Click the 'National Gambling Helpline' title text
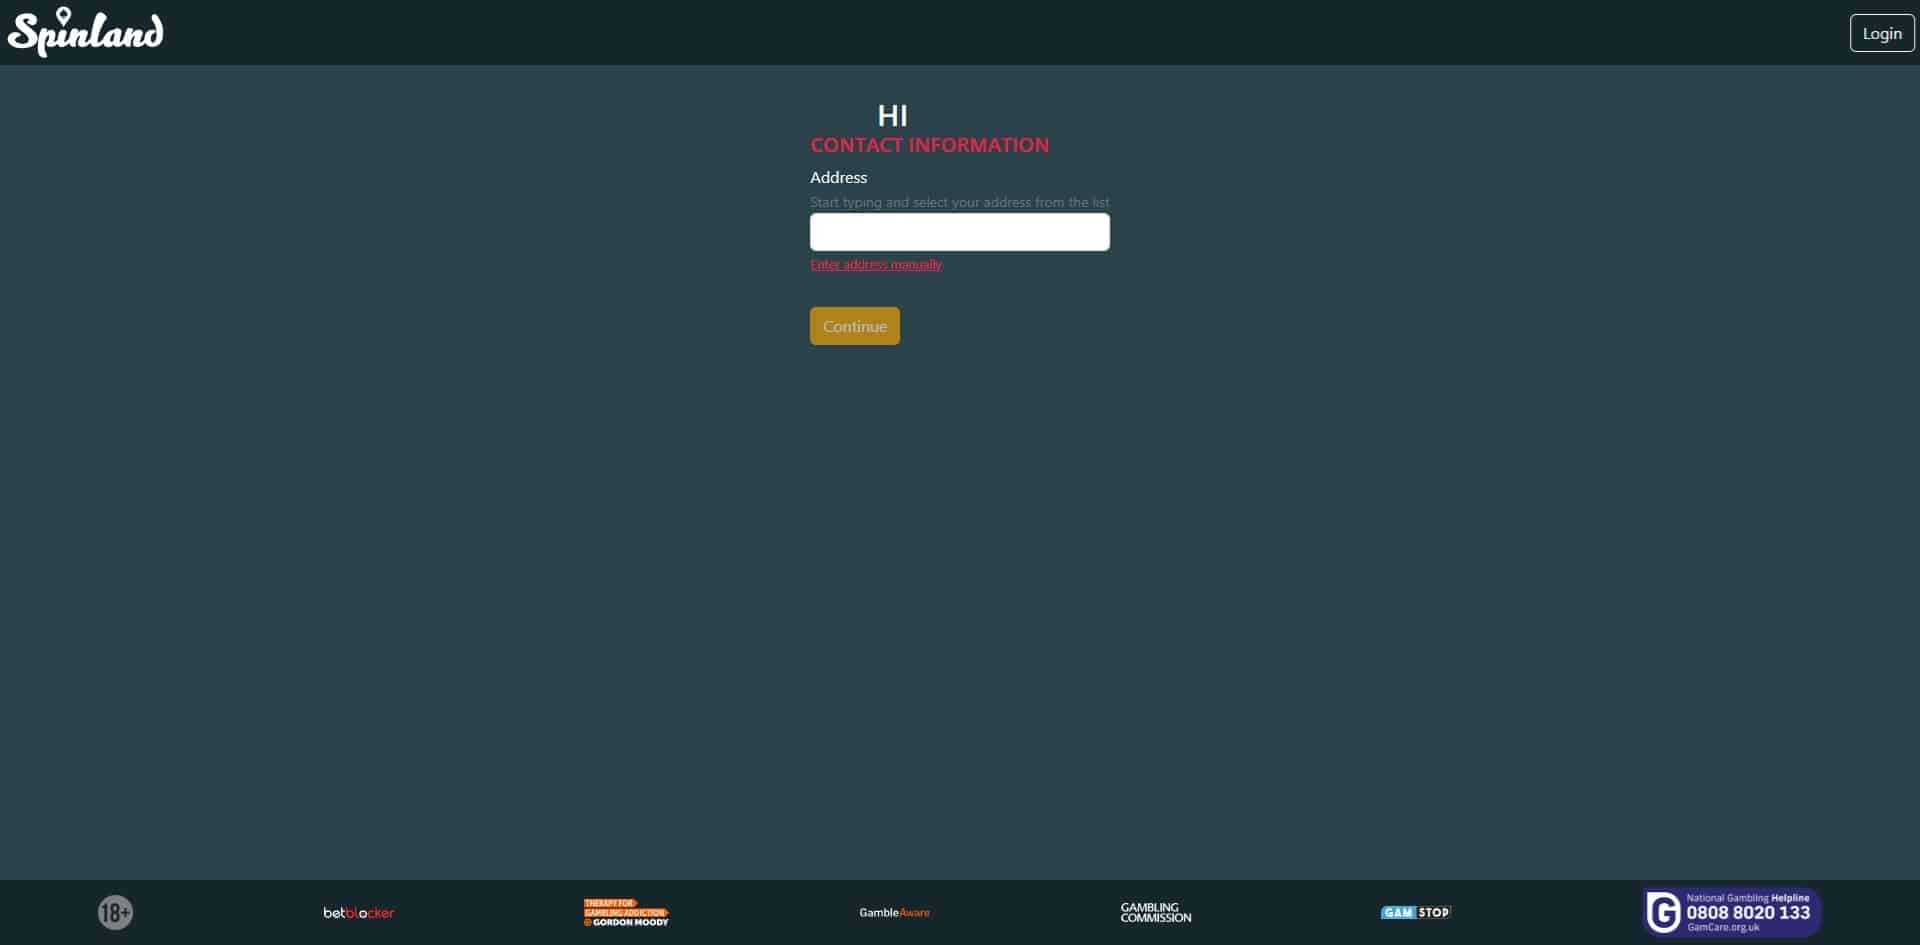This screenshot has height=945, width=1920. [x=1747, y=898]
